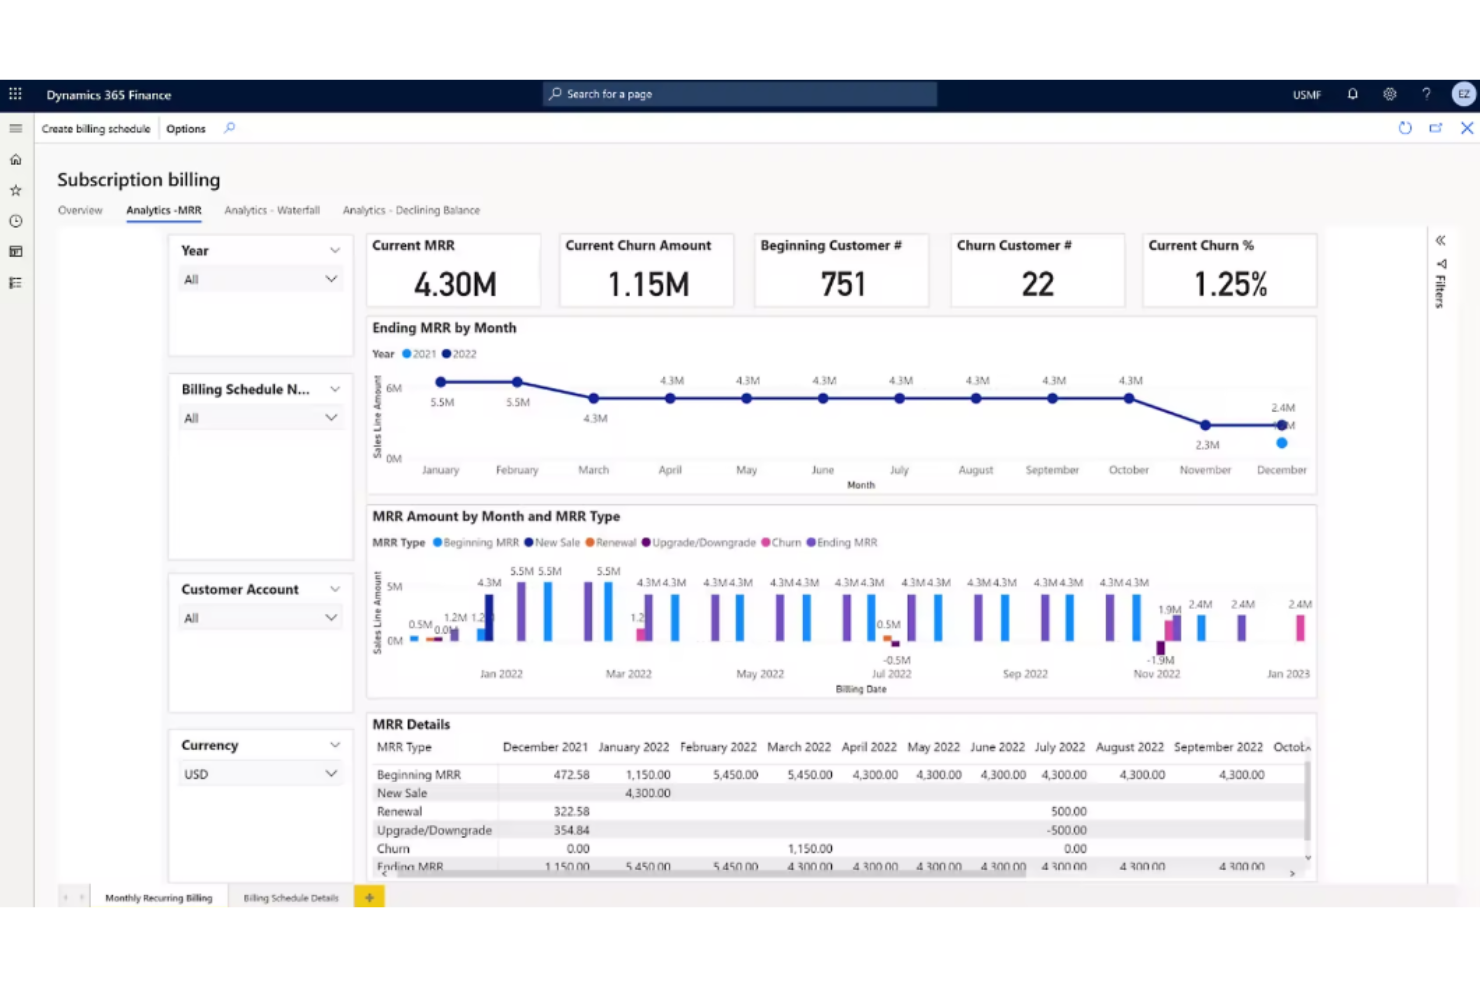
Task: Open Recent items clock icon in sidebar
Action: pos(15,221)
